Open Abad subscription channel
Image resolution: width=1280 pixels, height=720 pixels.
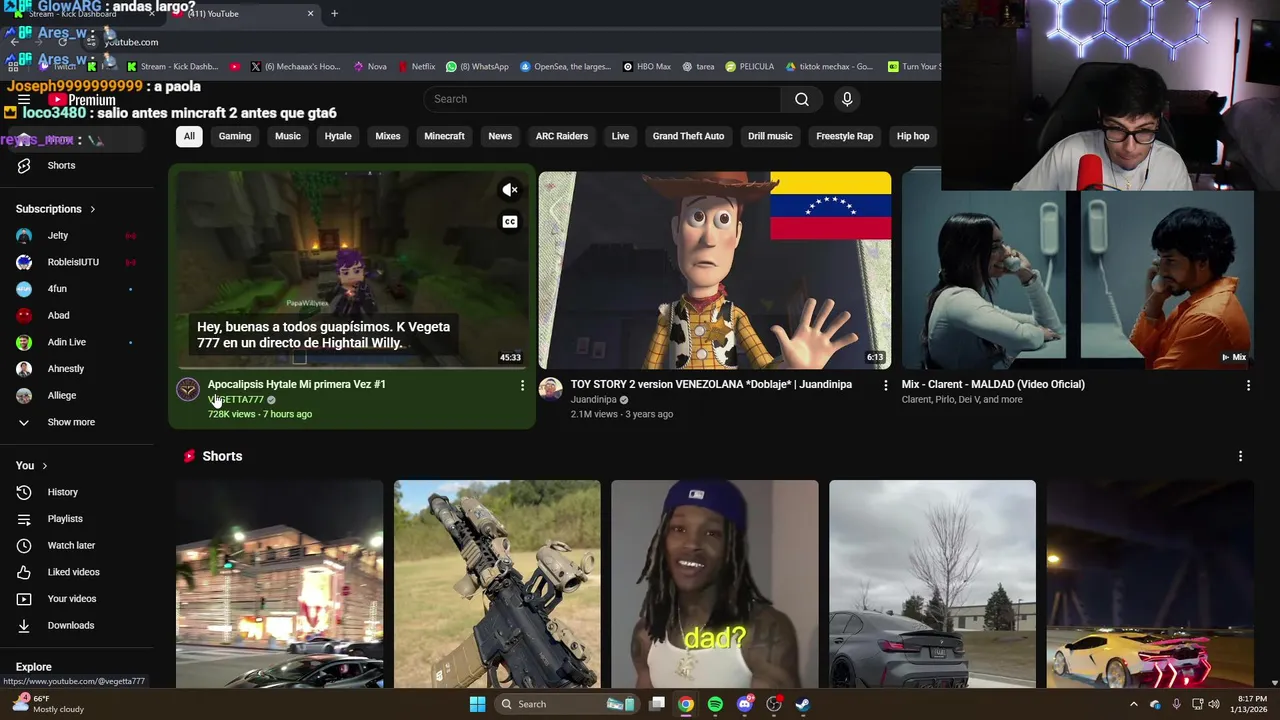point(58,316)
